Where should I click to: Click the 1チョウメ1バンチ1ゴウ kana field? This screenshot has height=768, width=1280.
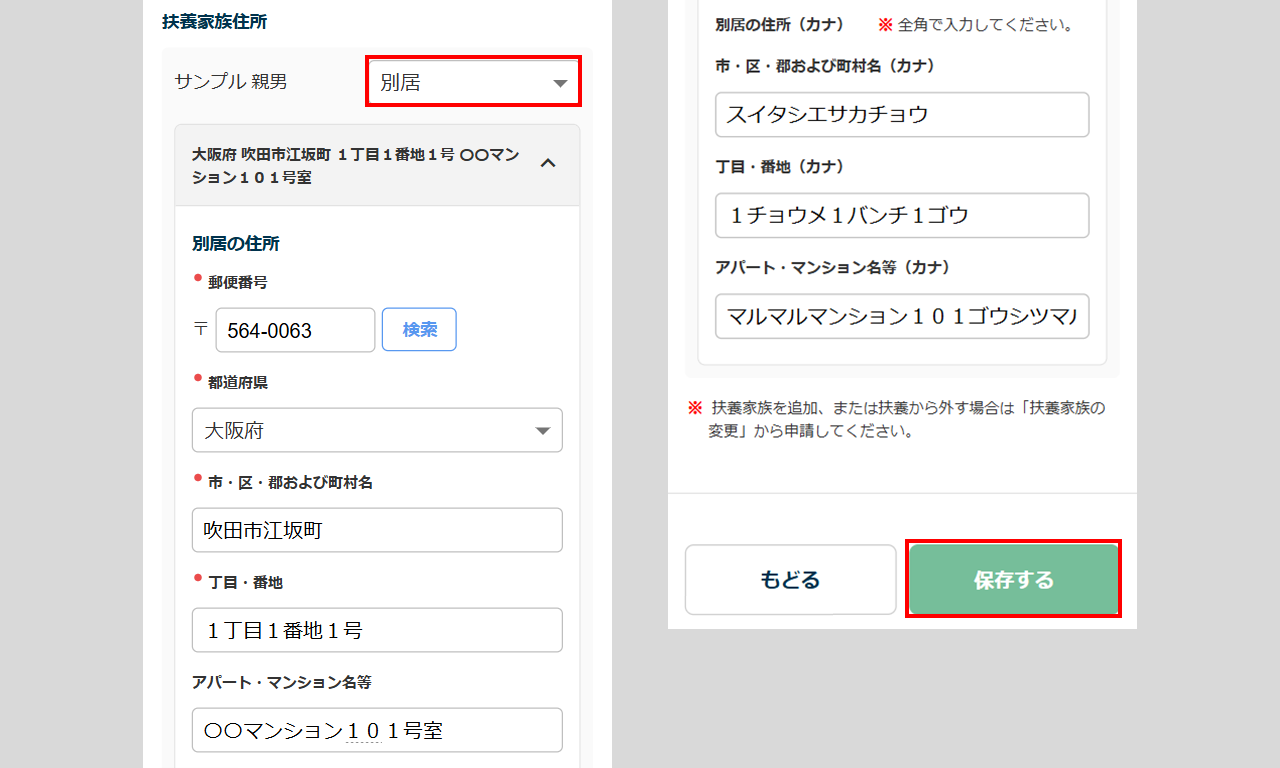pos(901,216)
